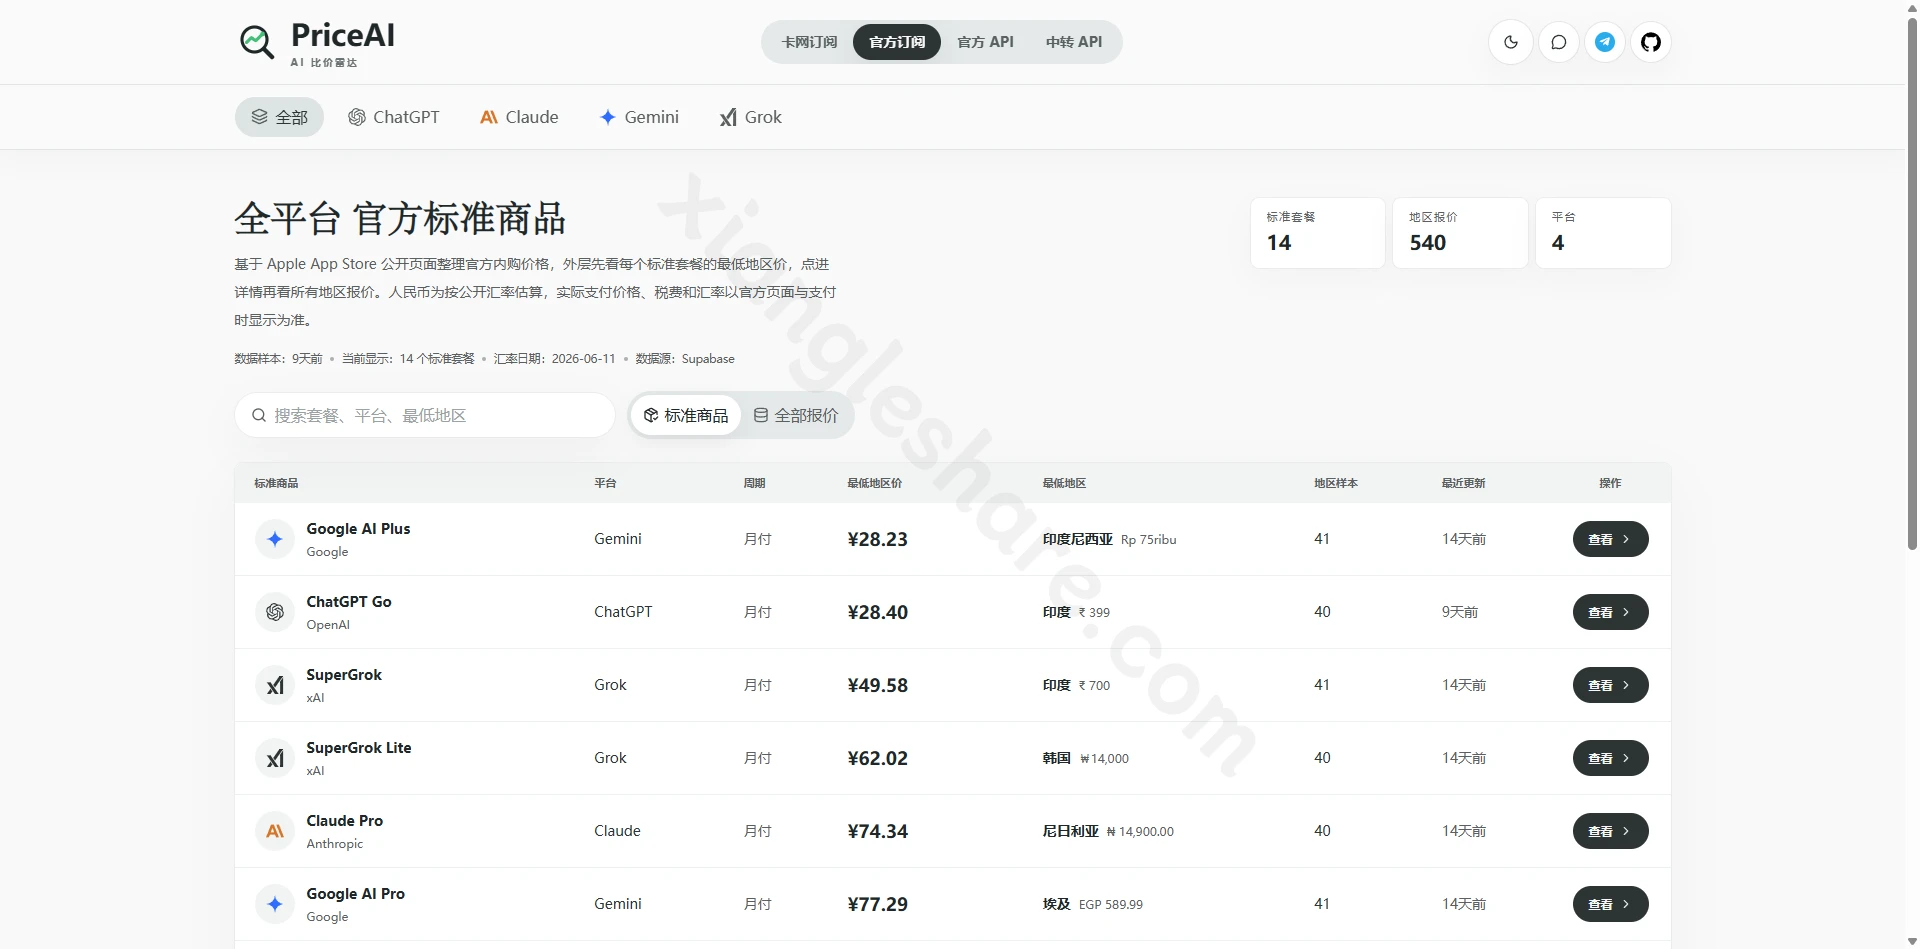View SuperGrok Lite details 查看
Image resolution: width=1920 pixels, height=949 pixels.
tap(1610, 758)
